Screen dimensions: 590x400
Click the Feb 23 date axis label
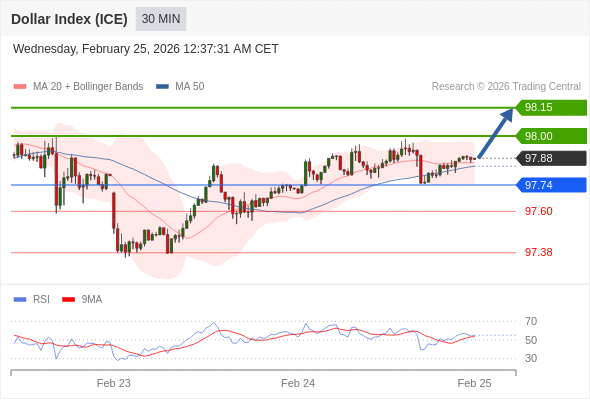click(x=114, y=383)
